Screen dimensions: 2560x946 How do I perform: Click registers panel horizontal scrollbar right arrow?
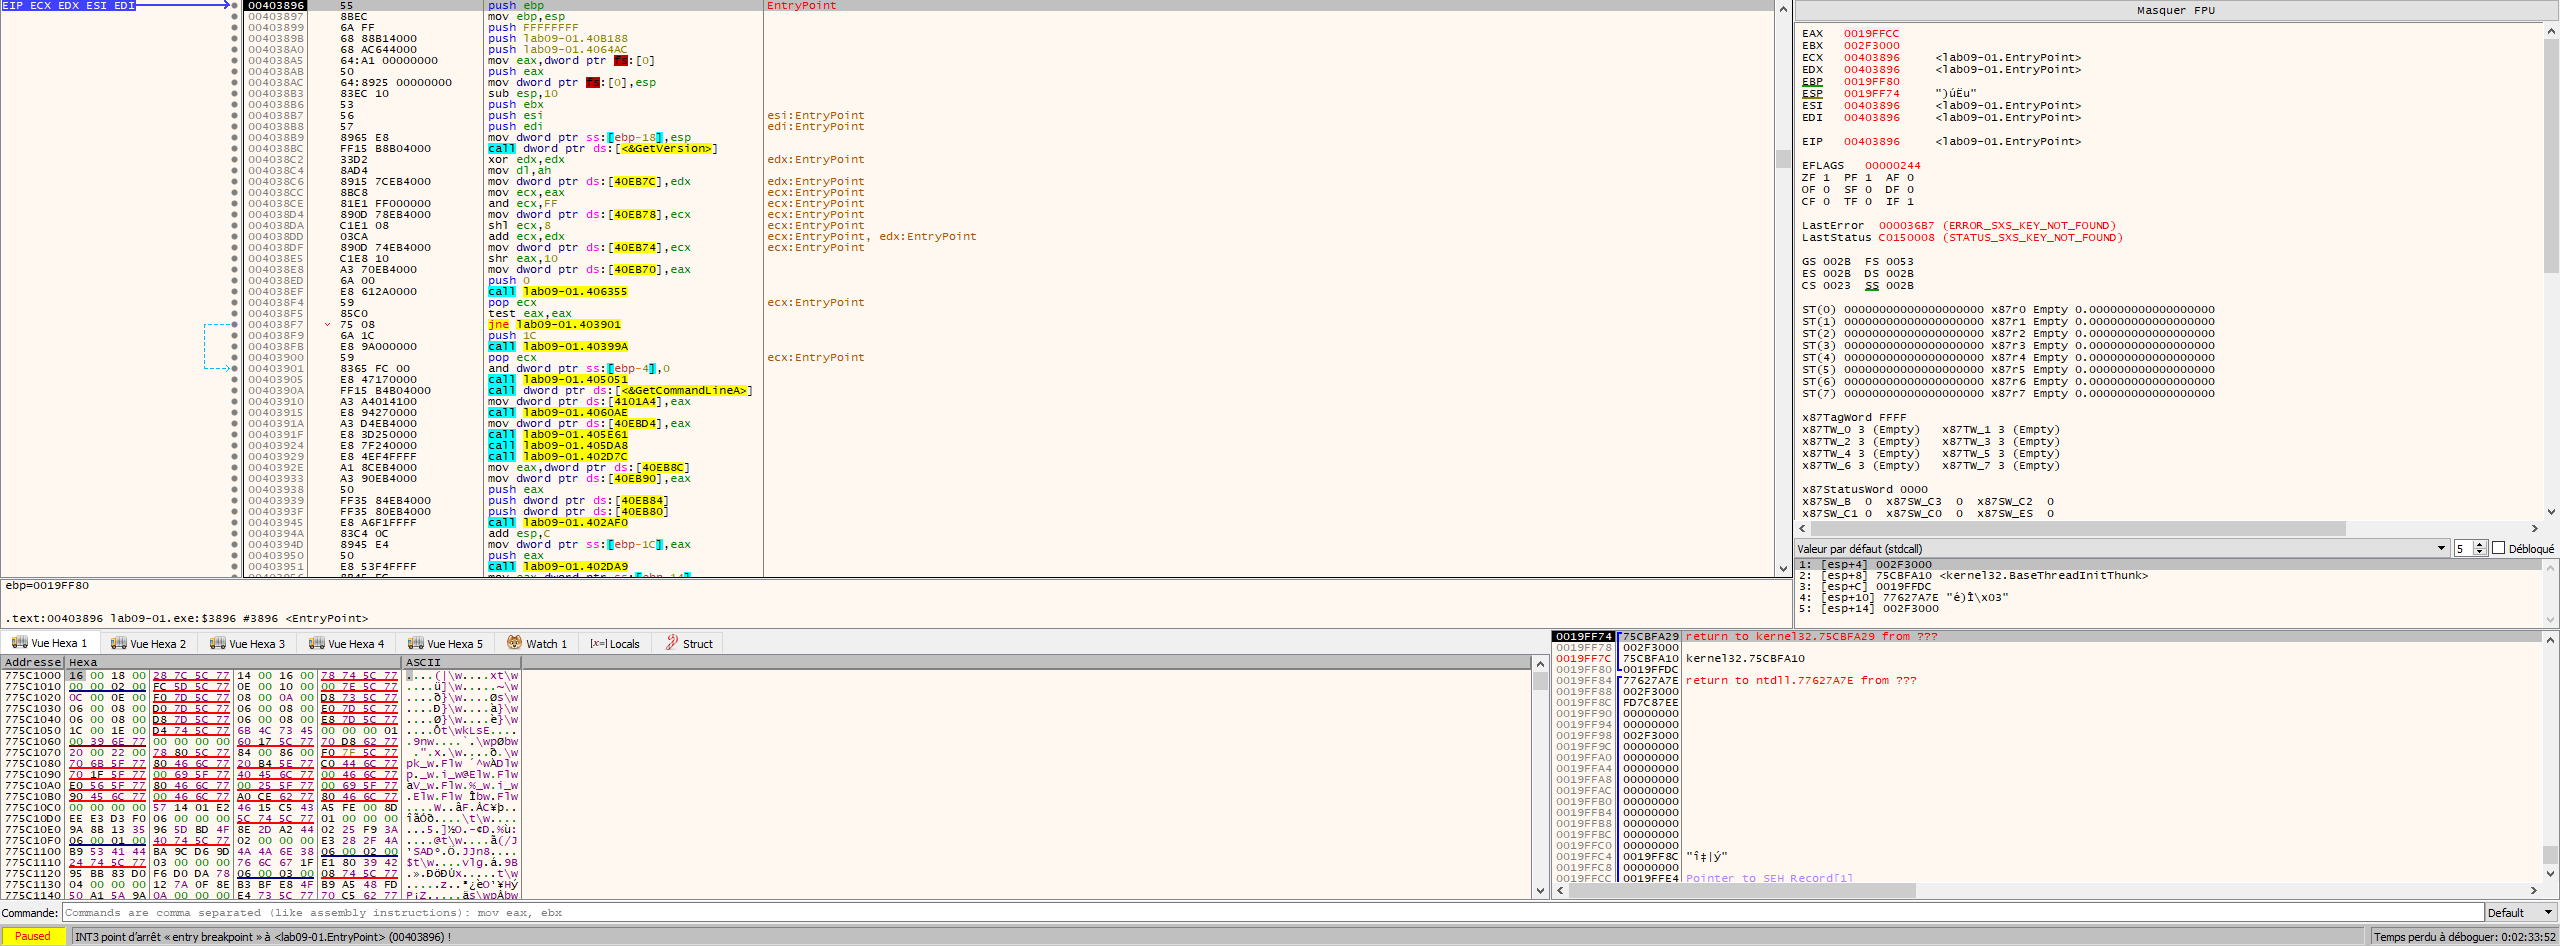pyautogui.click(x=2535, y=528)
